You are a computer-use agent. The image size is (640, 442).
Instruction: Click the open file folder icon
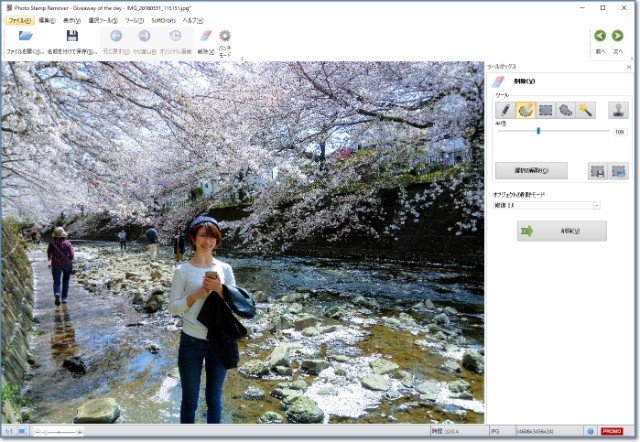point(25,37)
